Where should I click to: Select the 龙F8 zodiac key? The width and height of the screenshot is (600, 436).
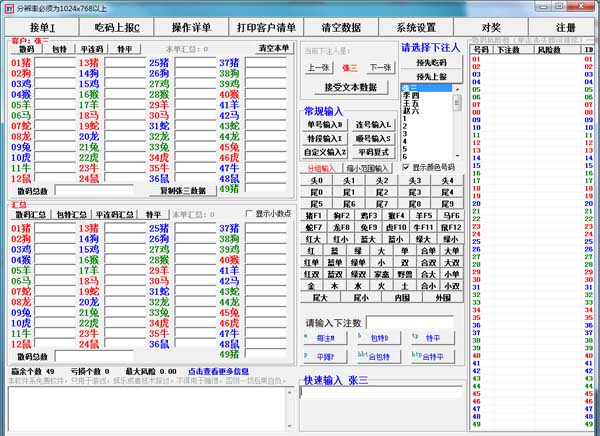point(341,227)
